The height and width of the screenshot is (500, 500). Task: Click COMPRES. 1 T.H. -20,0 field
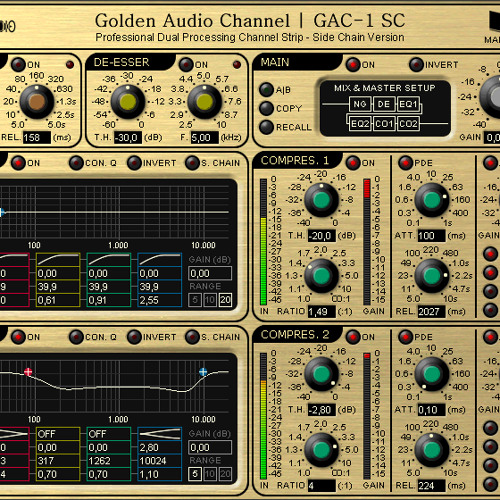tap(321, 236)
